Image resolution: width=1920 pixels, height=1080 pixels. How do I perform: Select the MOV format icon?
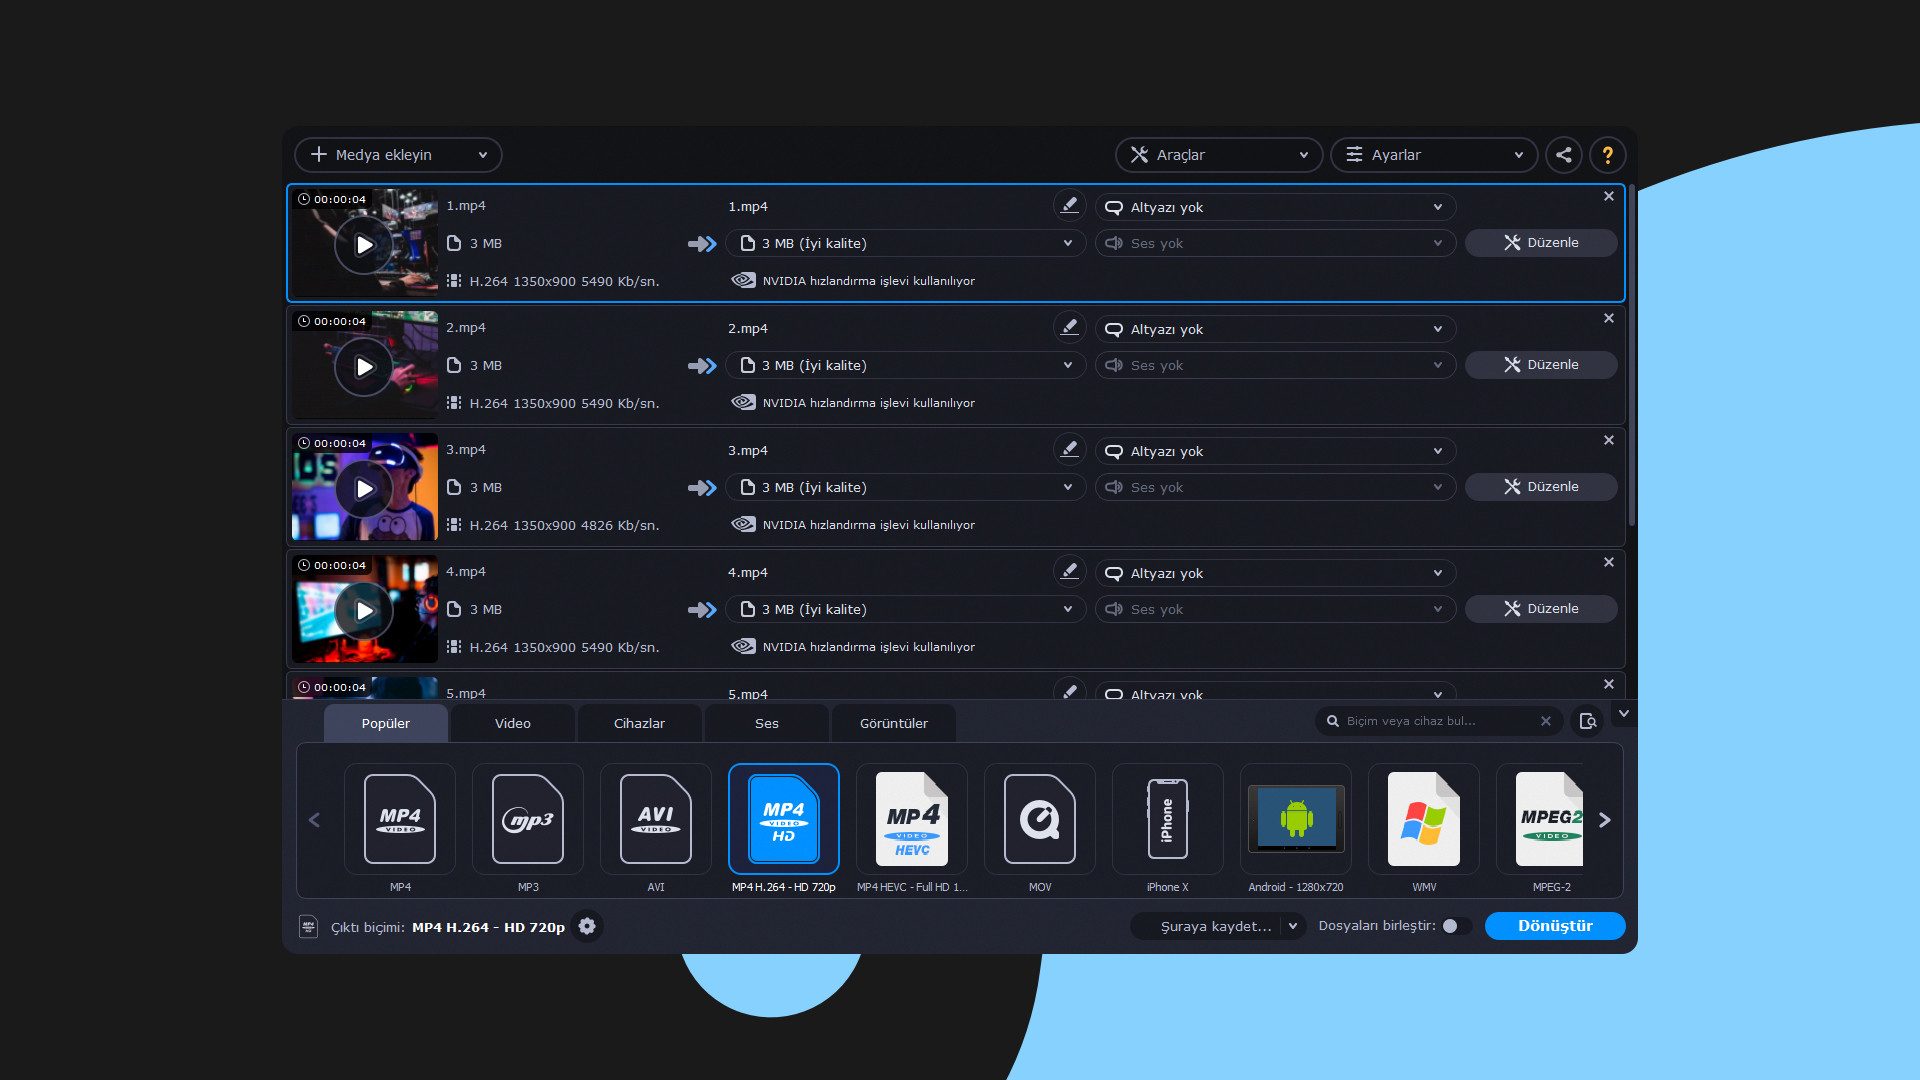point(1039,819)
